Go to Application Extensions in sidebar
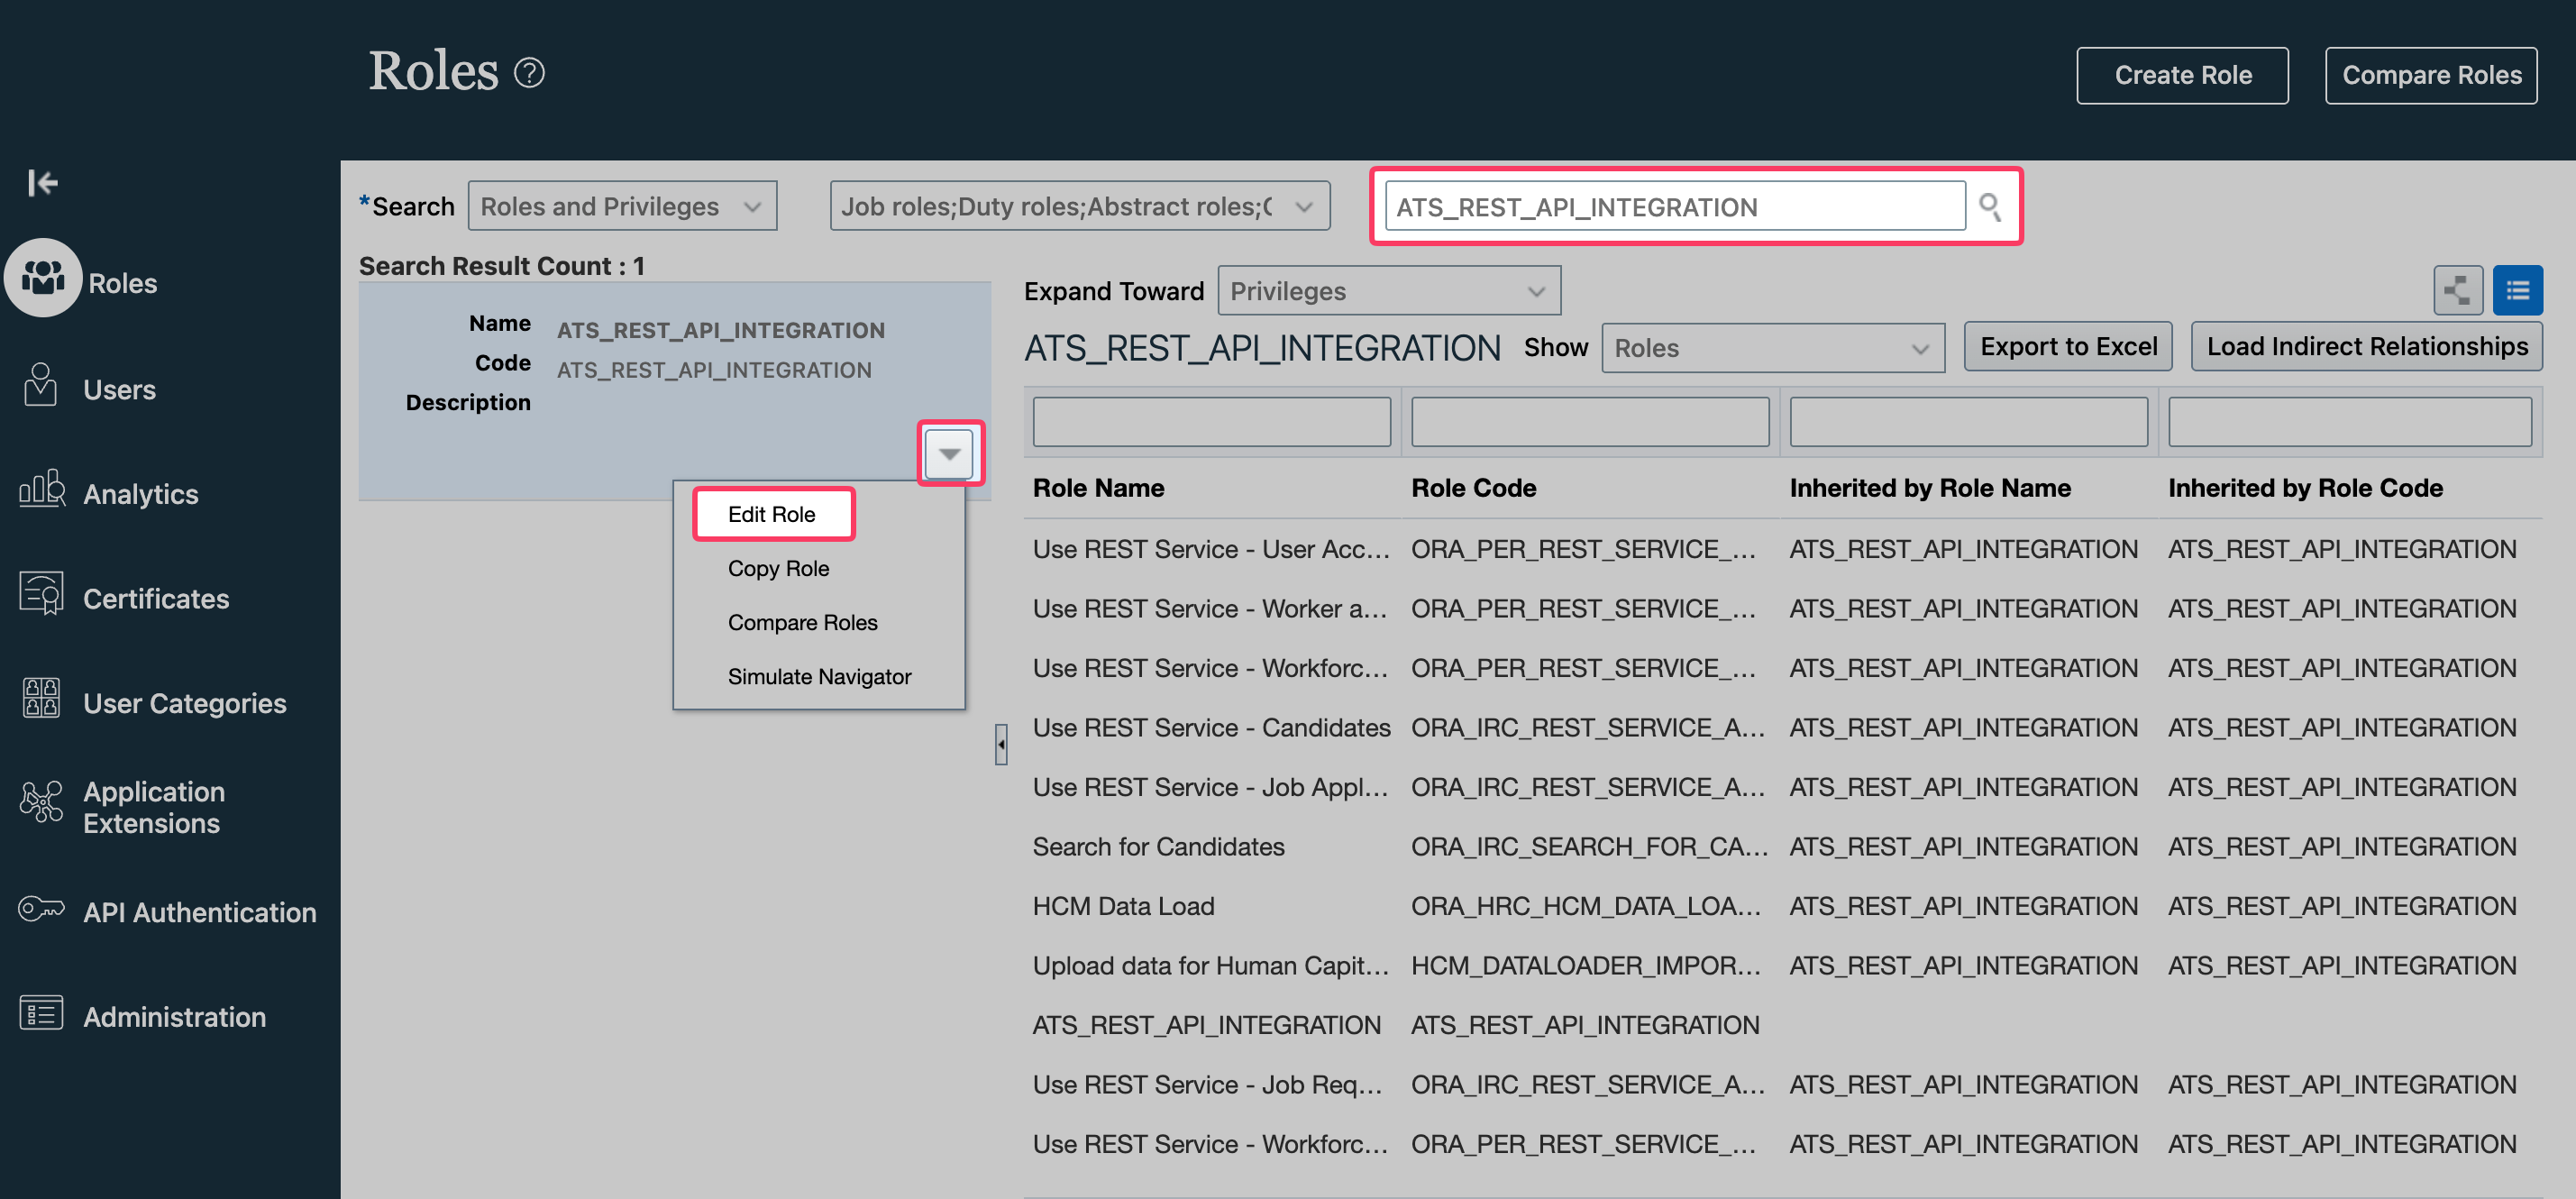2576x1199 pixels. 154,807
